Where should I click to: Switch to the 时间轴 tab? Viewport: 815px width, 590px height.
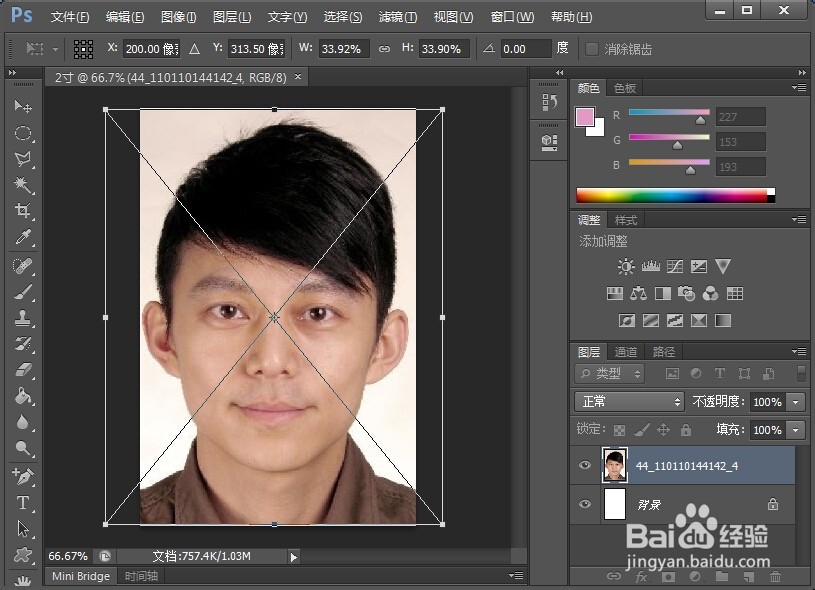(141, 576)
